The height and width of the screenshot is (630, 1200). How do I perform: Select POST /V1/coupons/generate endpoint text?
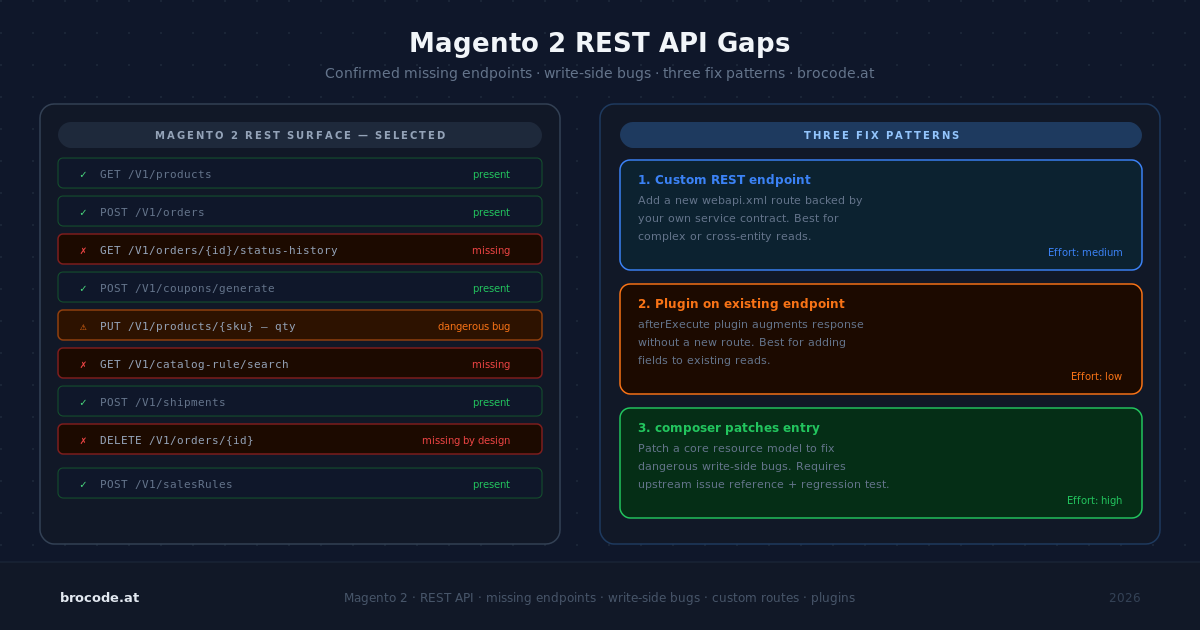point(187,288)
